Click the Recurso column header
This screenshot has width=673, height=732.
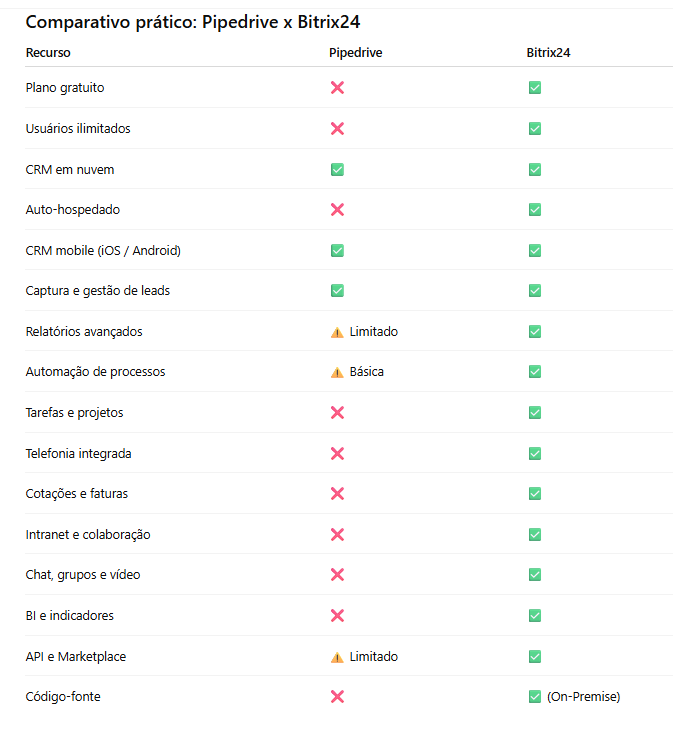click(x=48, y=53)
